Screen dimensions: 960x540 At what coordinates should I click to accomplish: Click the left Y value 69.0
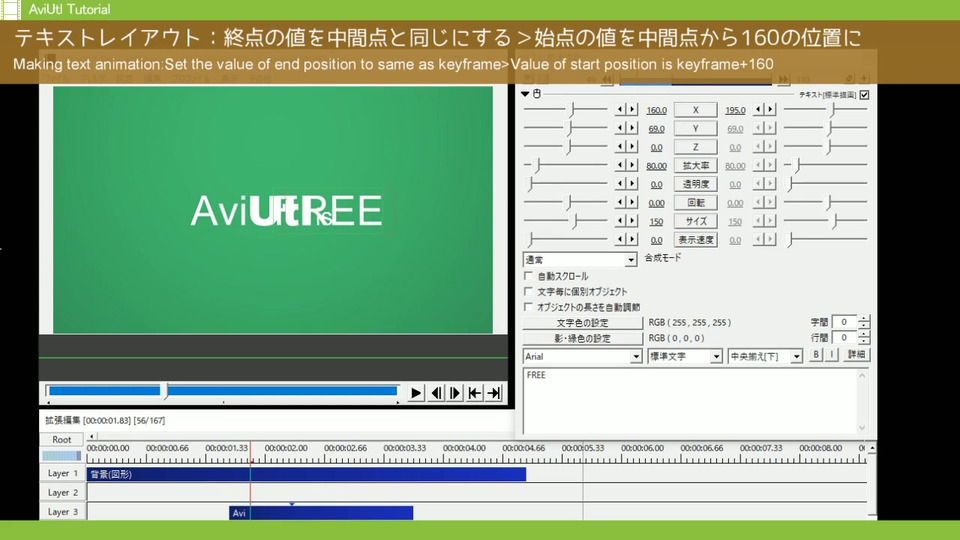click(x=656, y=129)
